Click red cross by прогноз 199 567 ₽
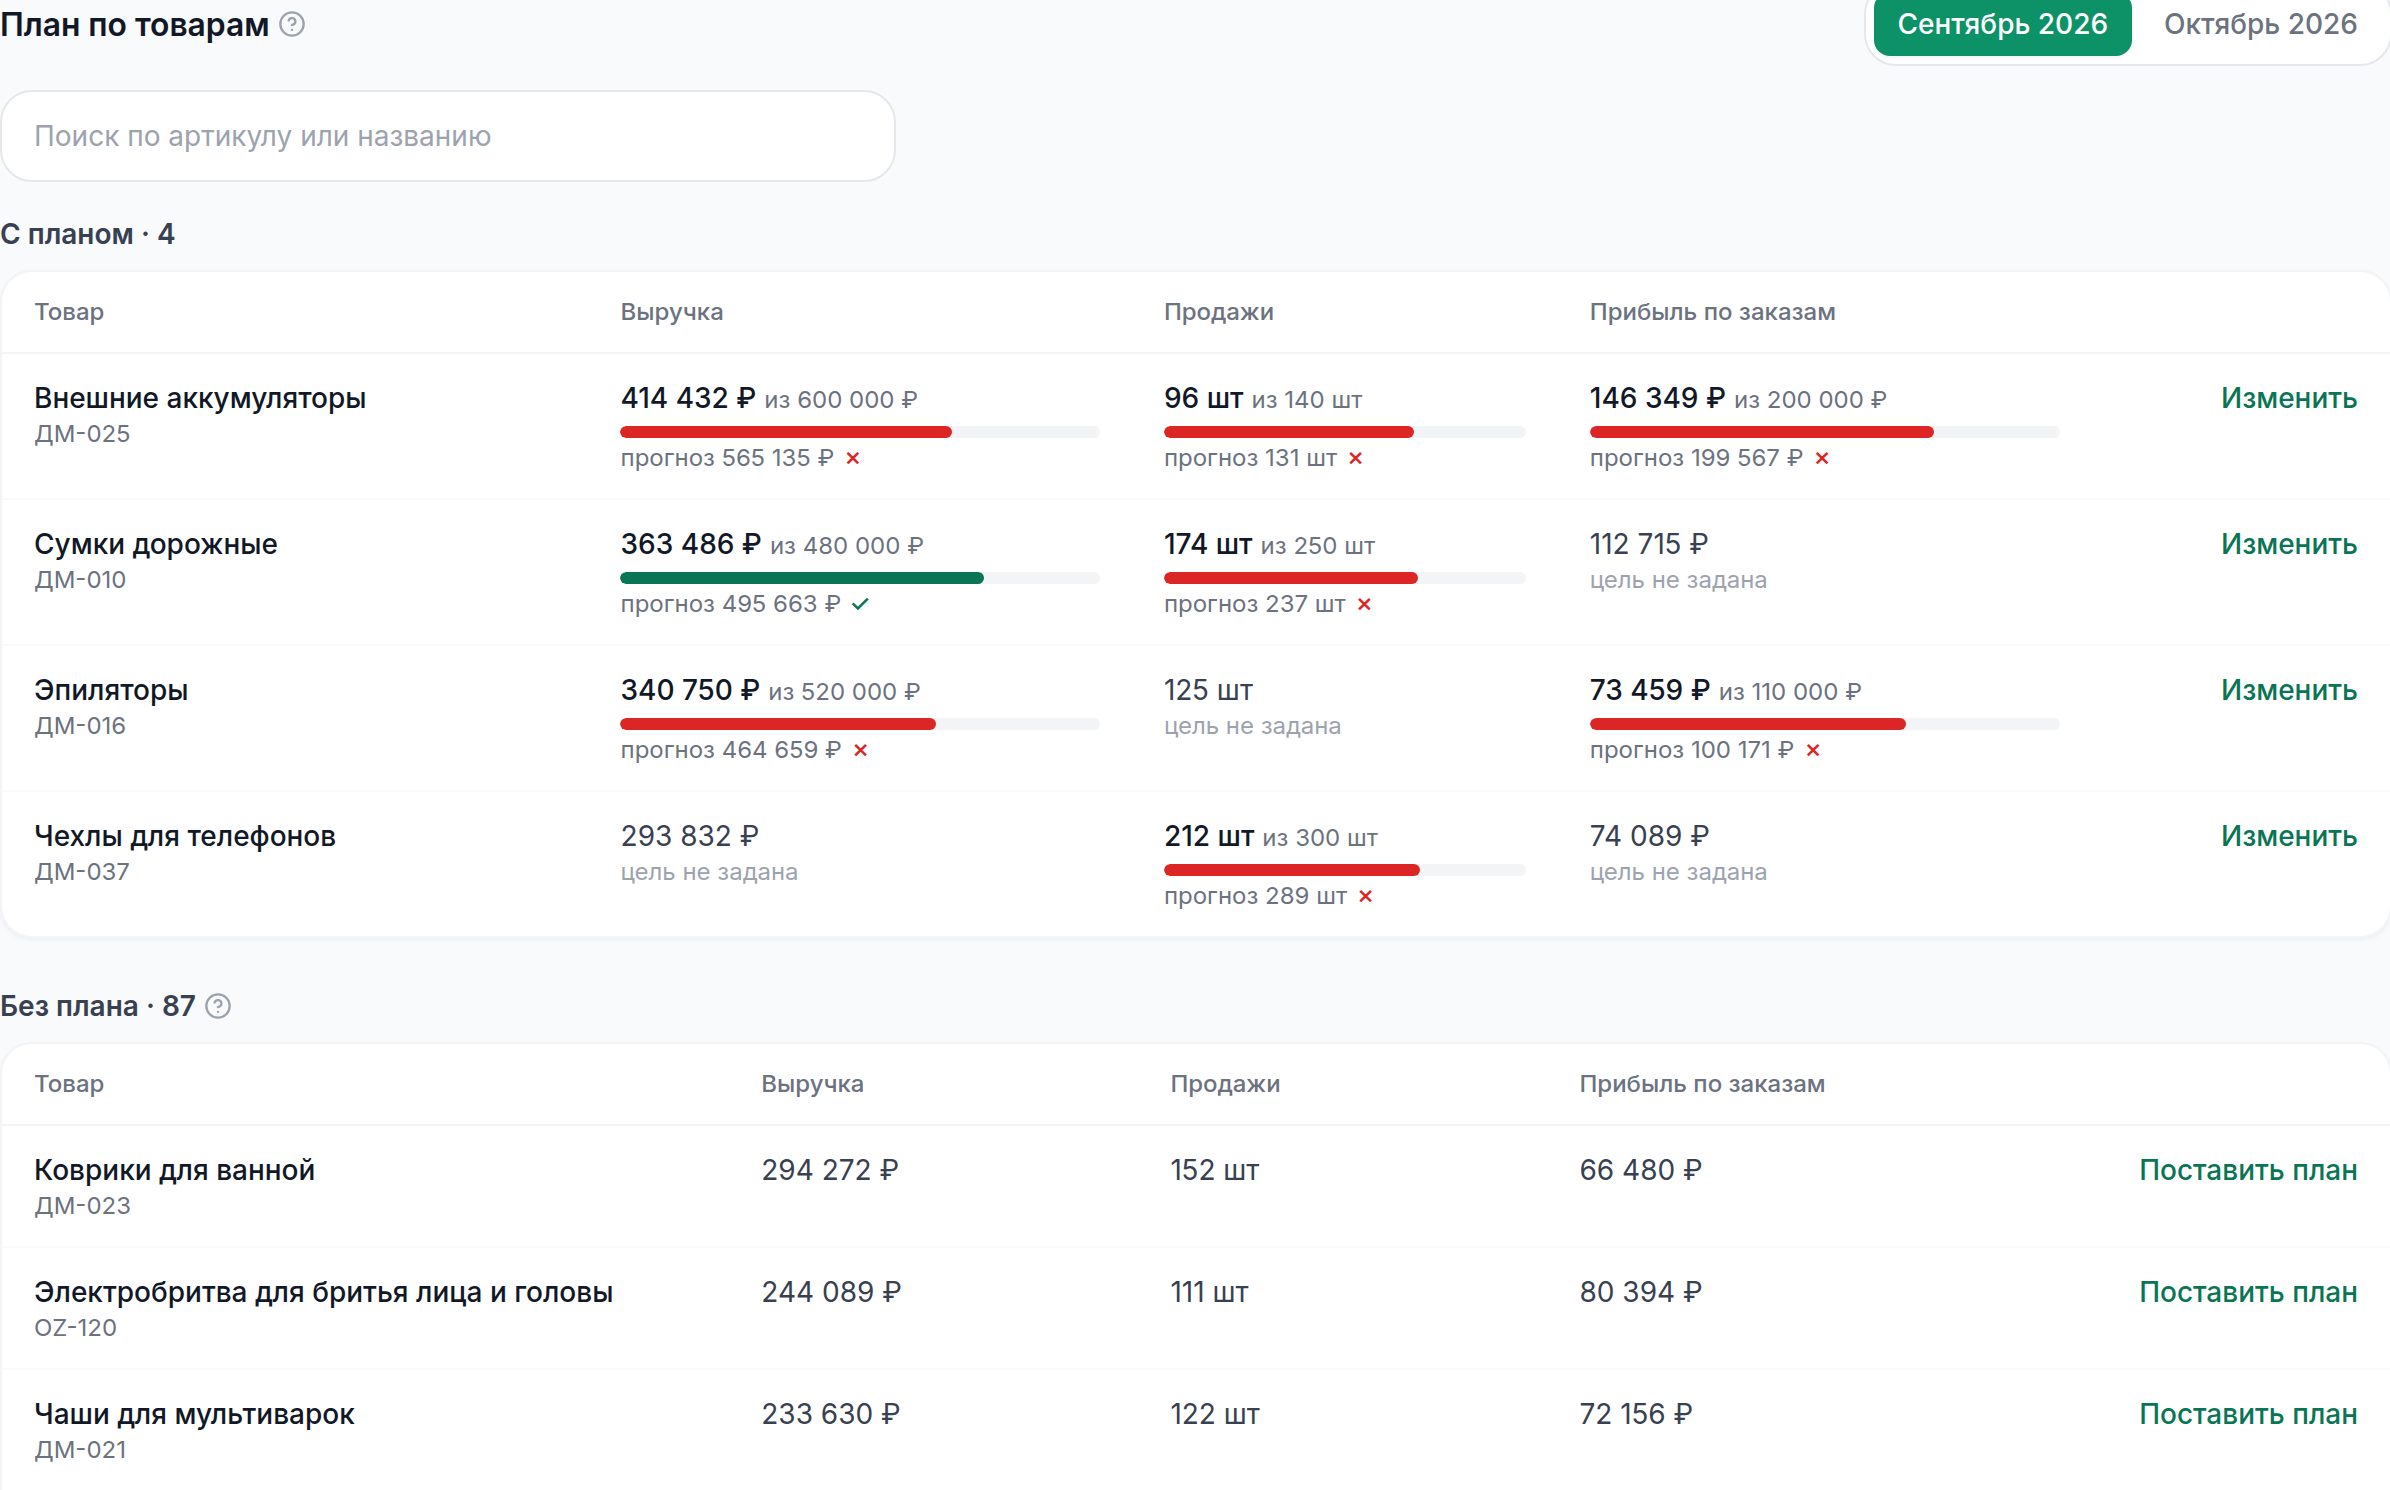 click(x=1822, y=458)
